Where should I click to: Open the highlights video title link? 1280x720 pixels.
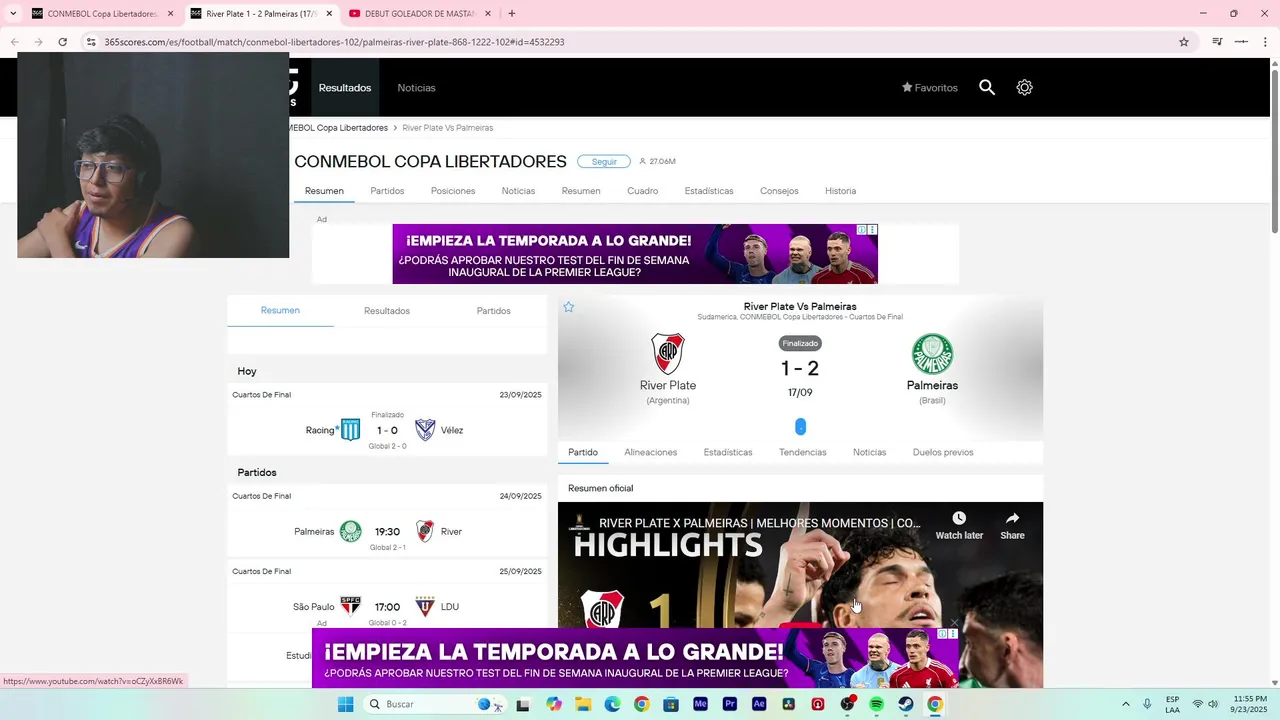tap(760, 523)
